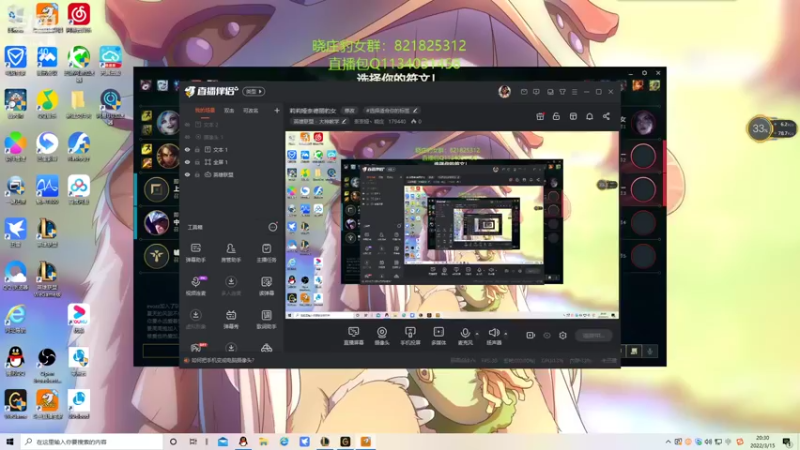Open File Explorer on the taskbar
Screen dimensions: 800x450
[263, 441]
